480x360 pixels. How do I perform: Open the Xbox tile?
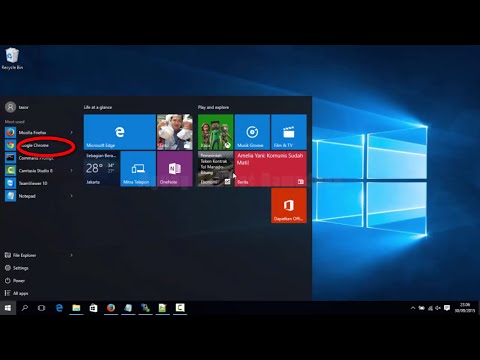[216, 132]
